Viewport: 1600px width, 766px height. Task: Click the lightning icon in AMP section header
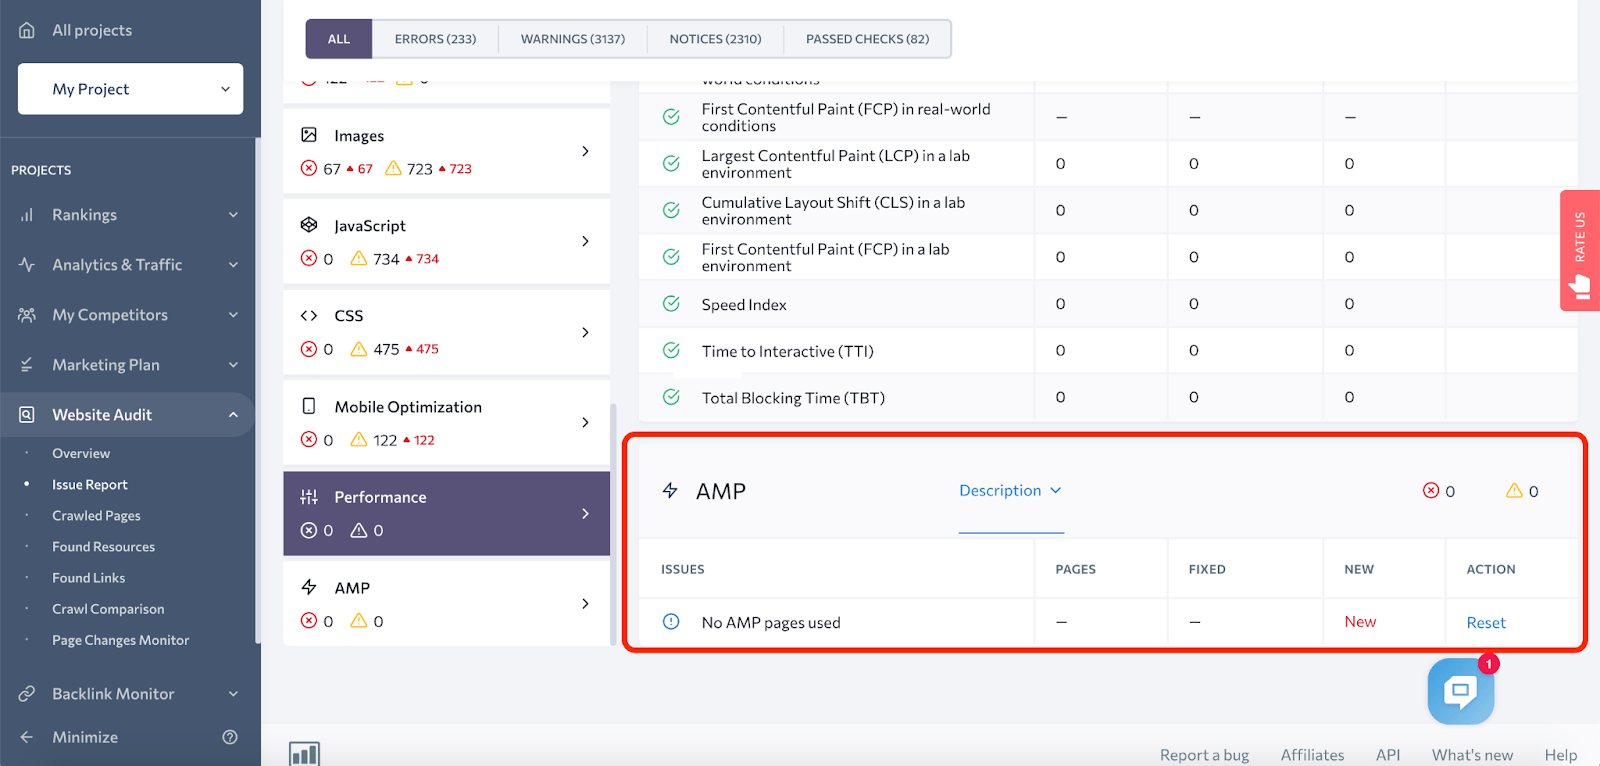coord(670,491)
